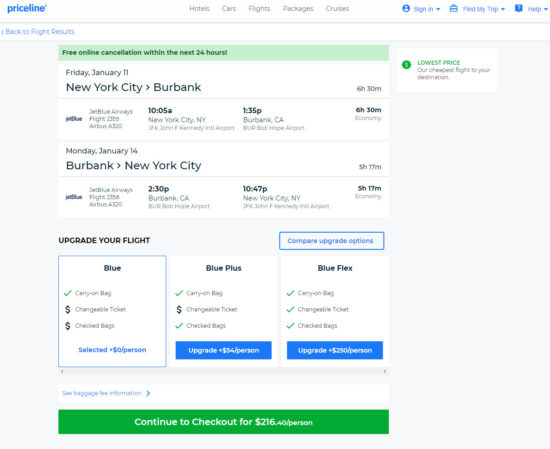Click the Sign in user icon
This screenshot has height=449, width=550.
(x=406, y=8)
